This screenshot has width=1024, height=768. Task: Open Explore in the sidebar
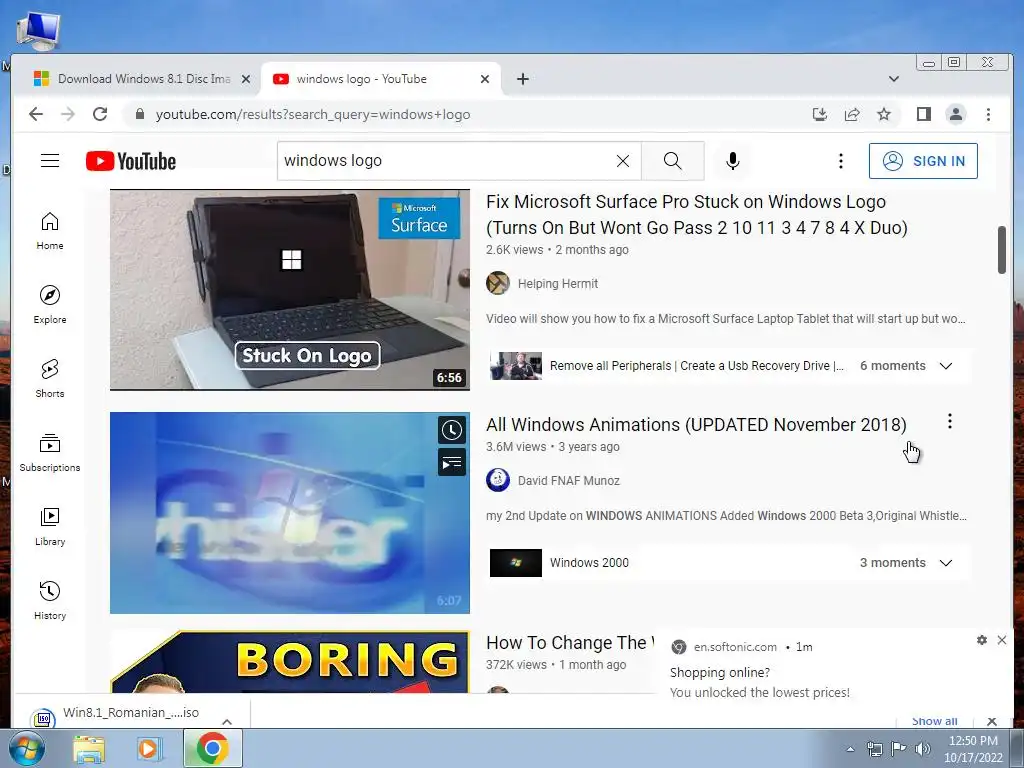[x=50, y=305]
